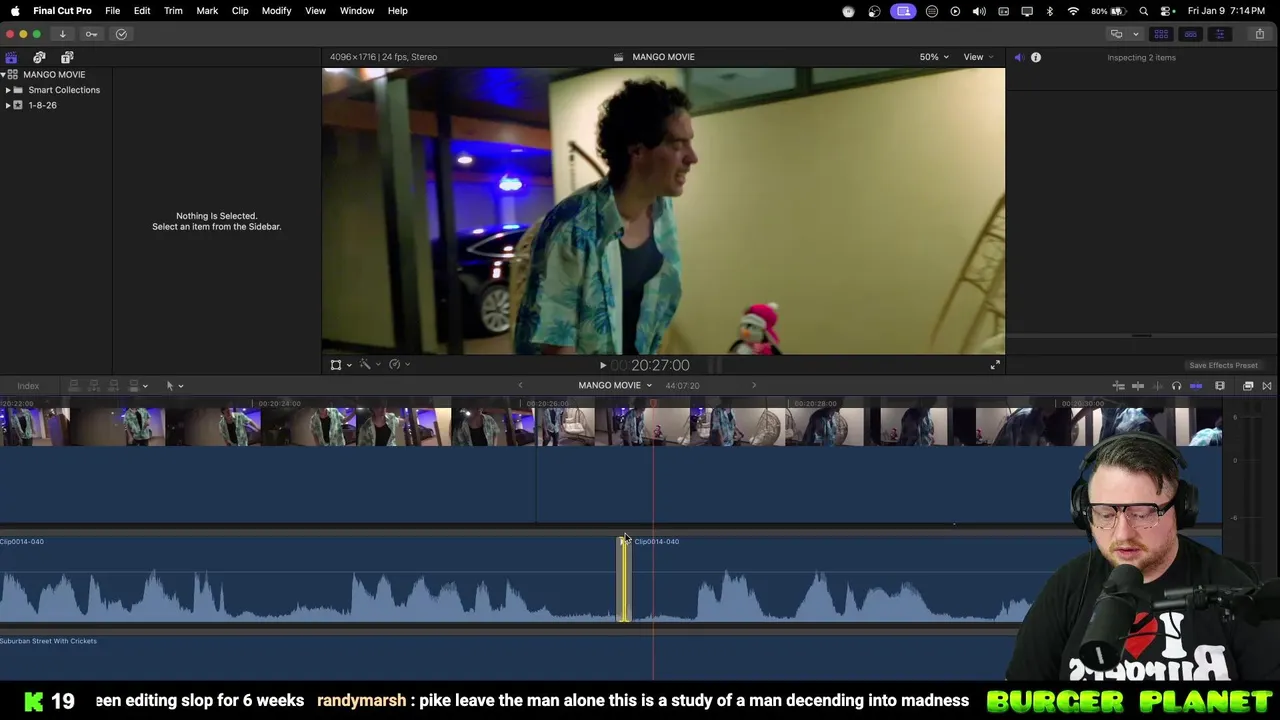Click Insert clip edit button

pos(93,386)
